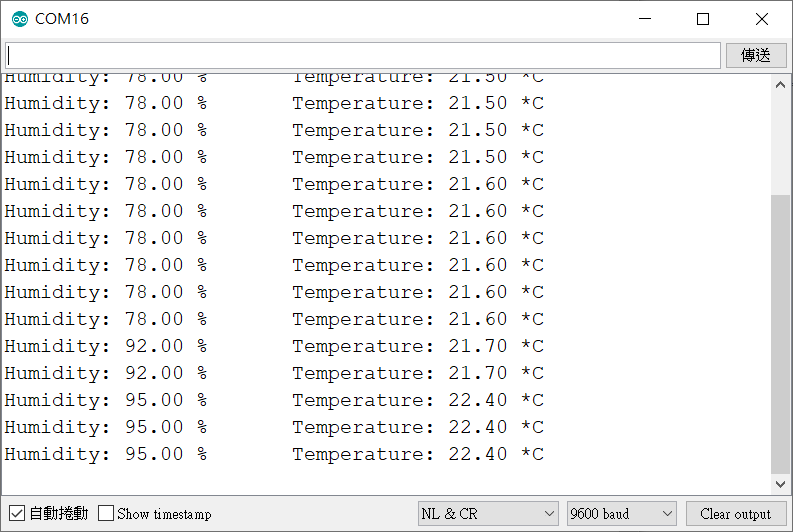Minimize the COM16 window
Screen dimensions: 793x532
[x=645, y=19]
